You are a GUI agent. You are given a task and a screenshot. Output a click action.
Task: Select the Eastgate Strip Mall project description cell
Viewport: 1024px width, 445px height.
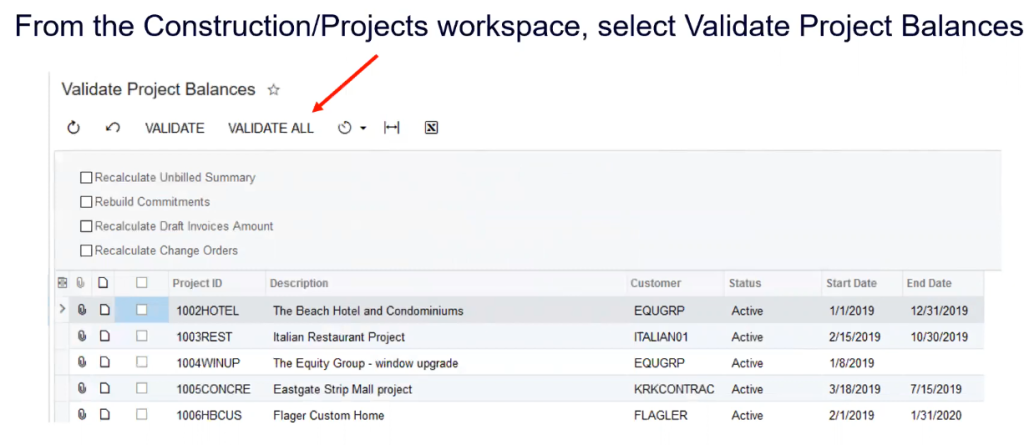pos(342,389)
